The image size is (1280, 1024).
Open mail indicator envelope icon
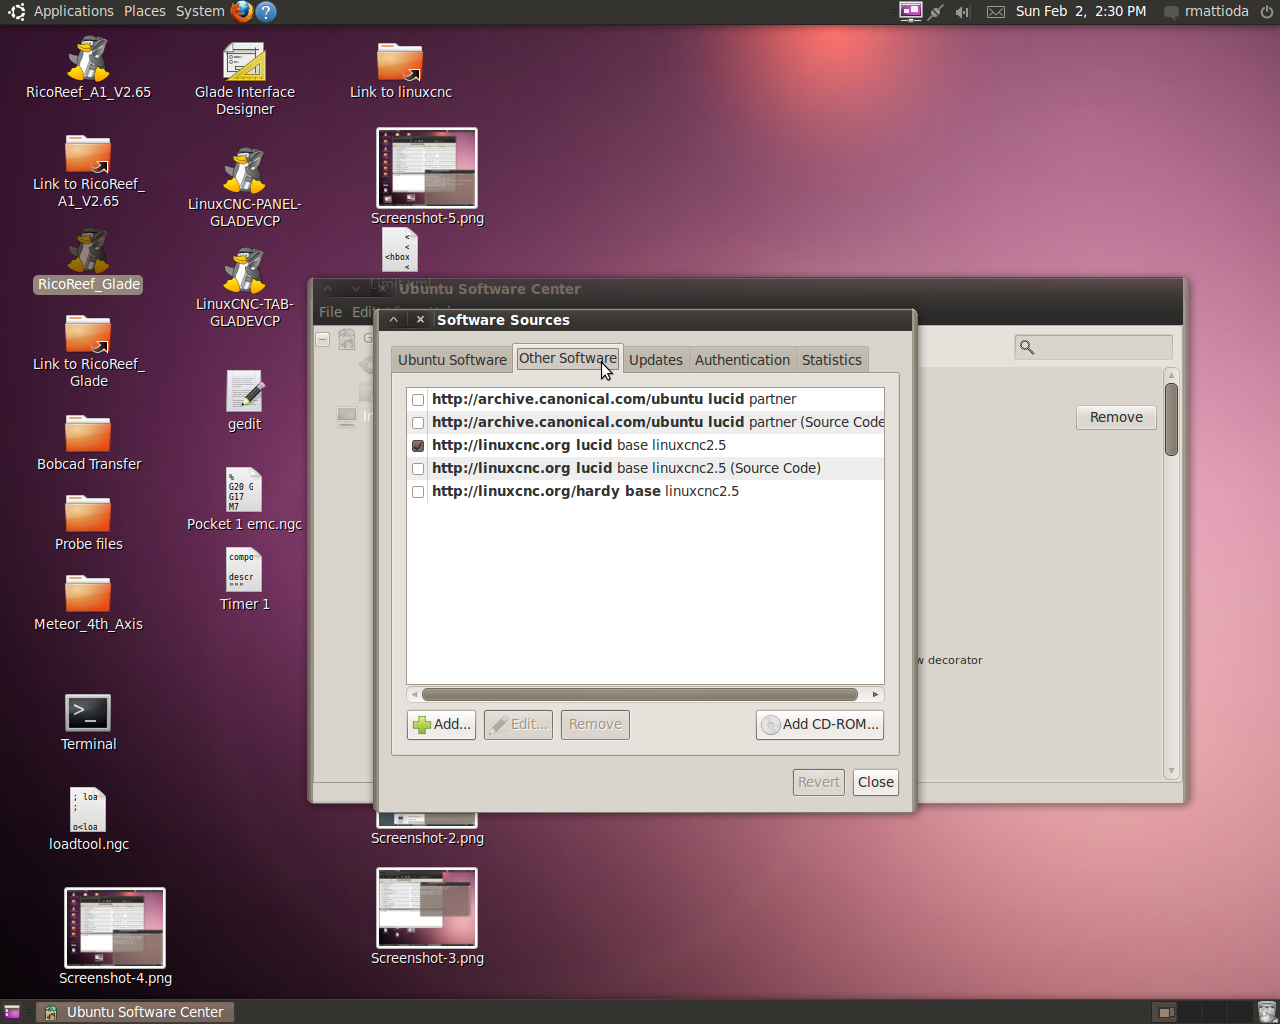coord(996,12)
